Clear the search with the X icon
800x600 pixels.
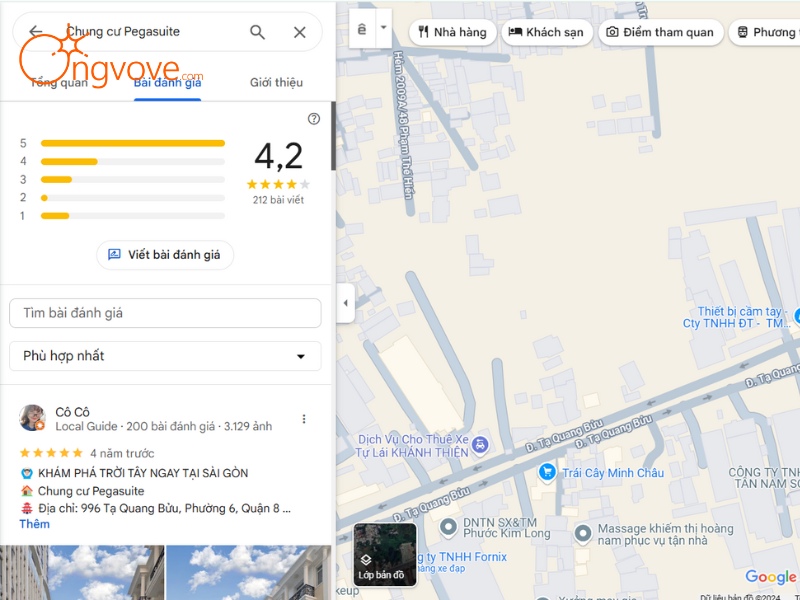click(299, 32)
